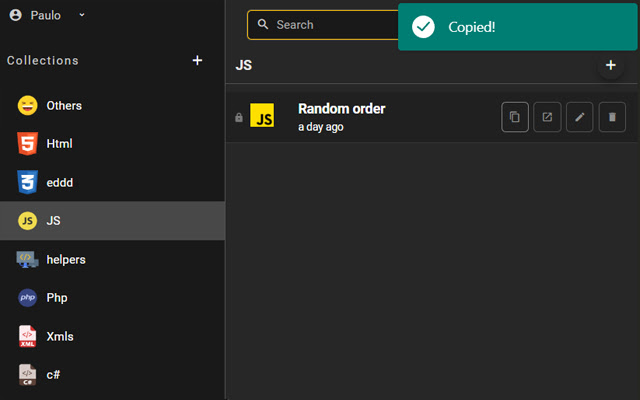The width and height of the screenshot is (640, 400).
Task: Open Random order snippet in new window
Action: click(x=547, y=117)
